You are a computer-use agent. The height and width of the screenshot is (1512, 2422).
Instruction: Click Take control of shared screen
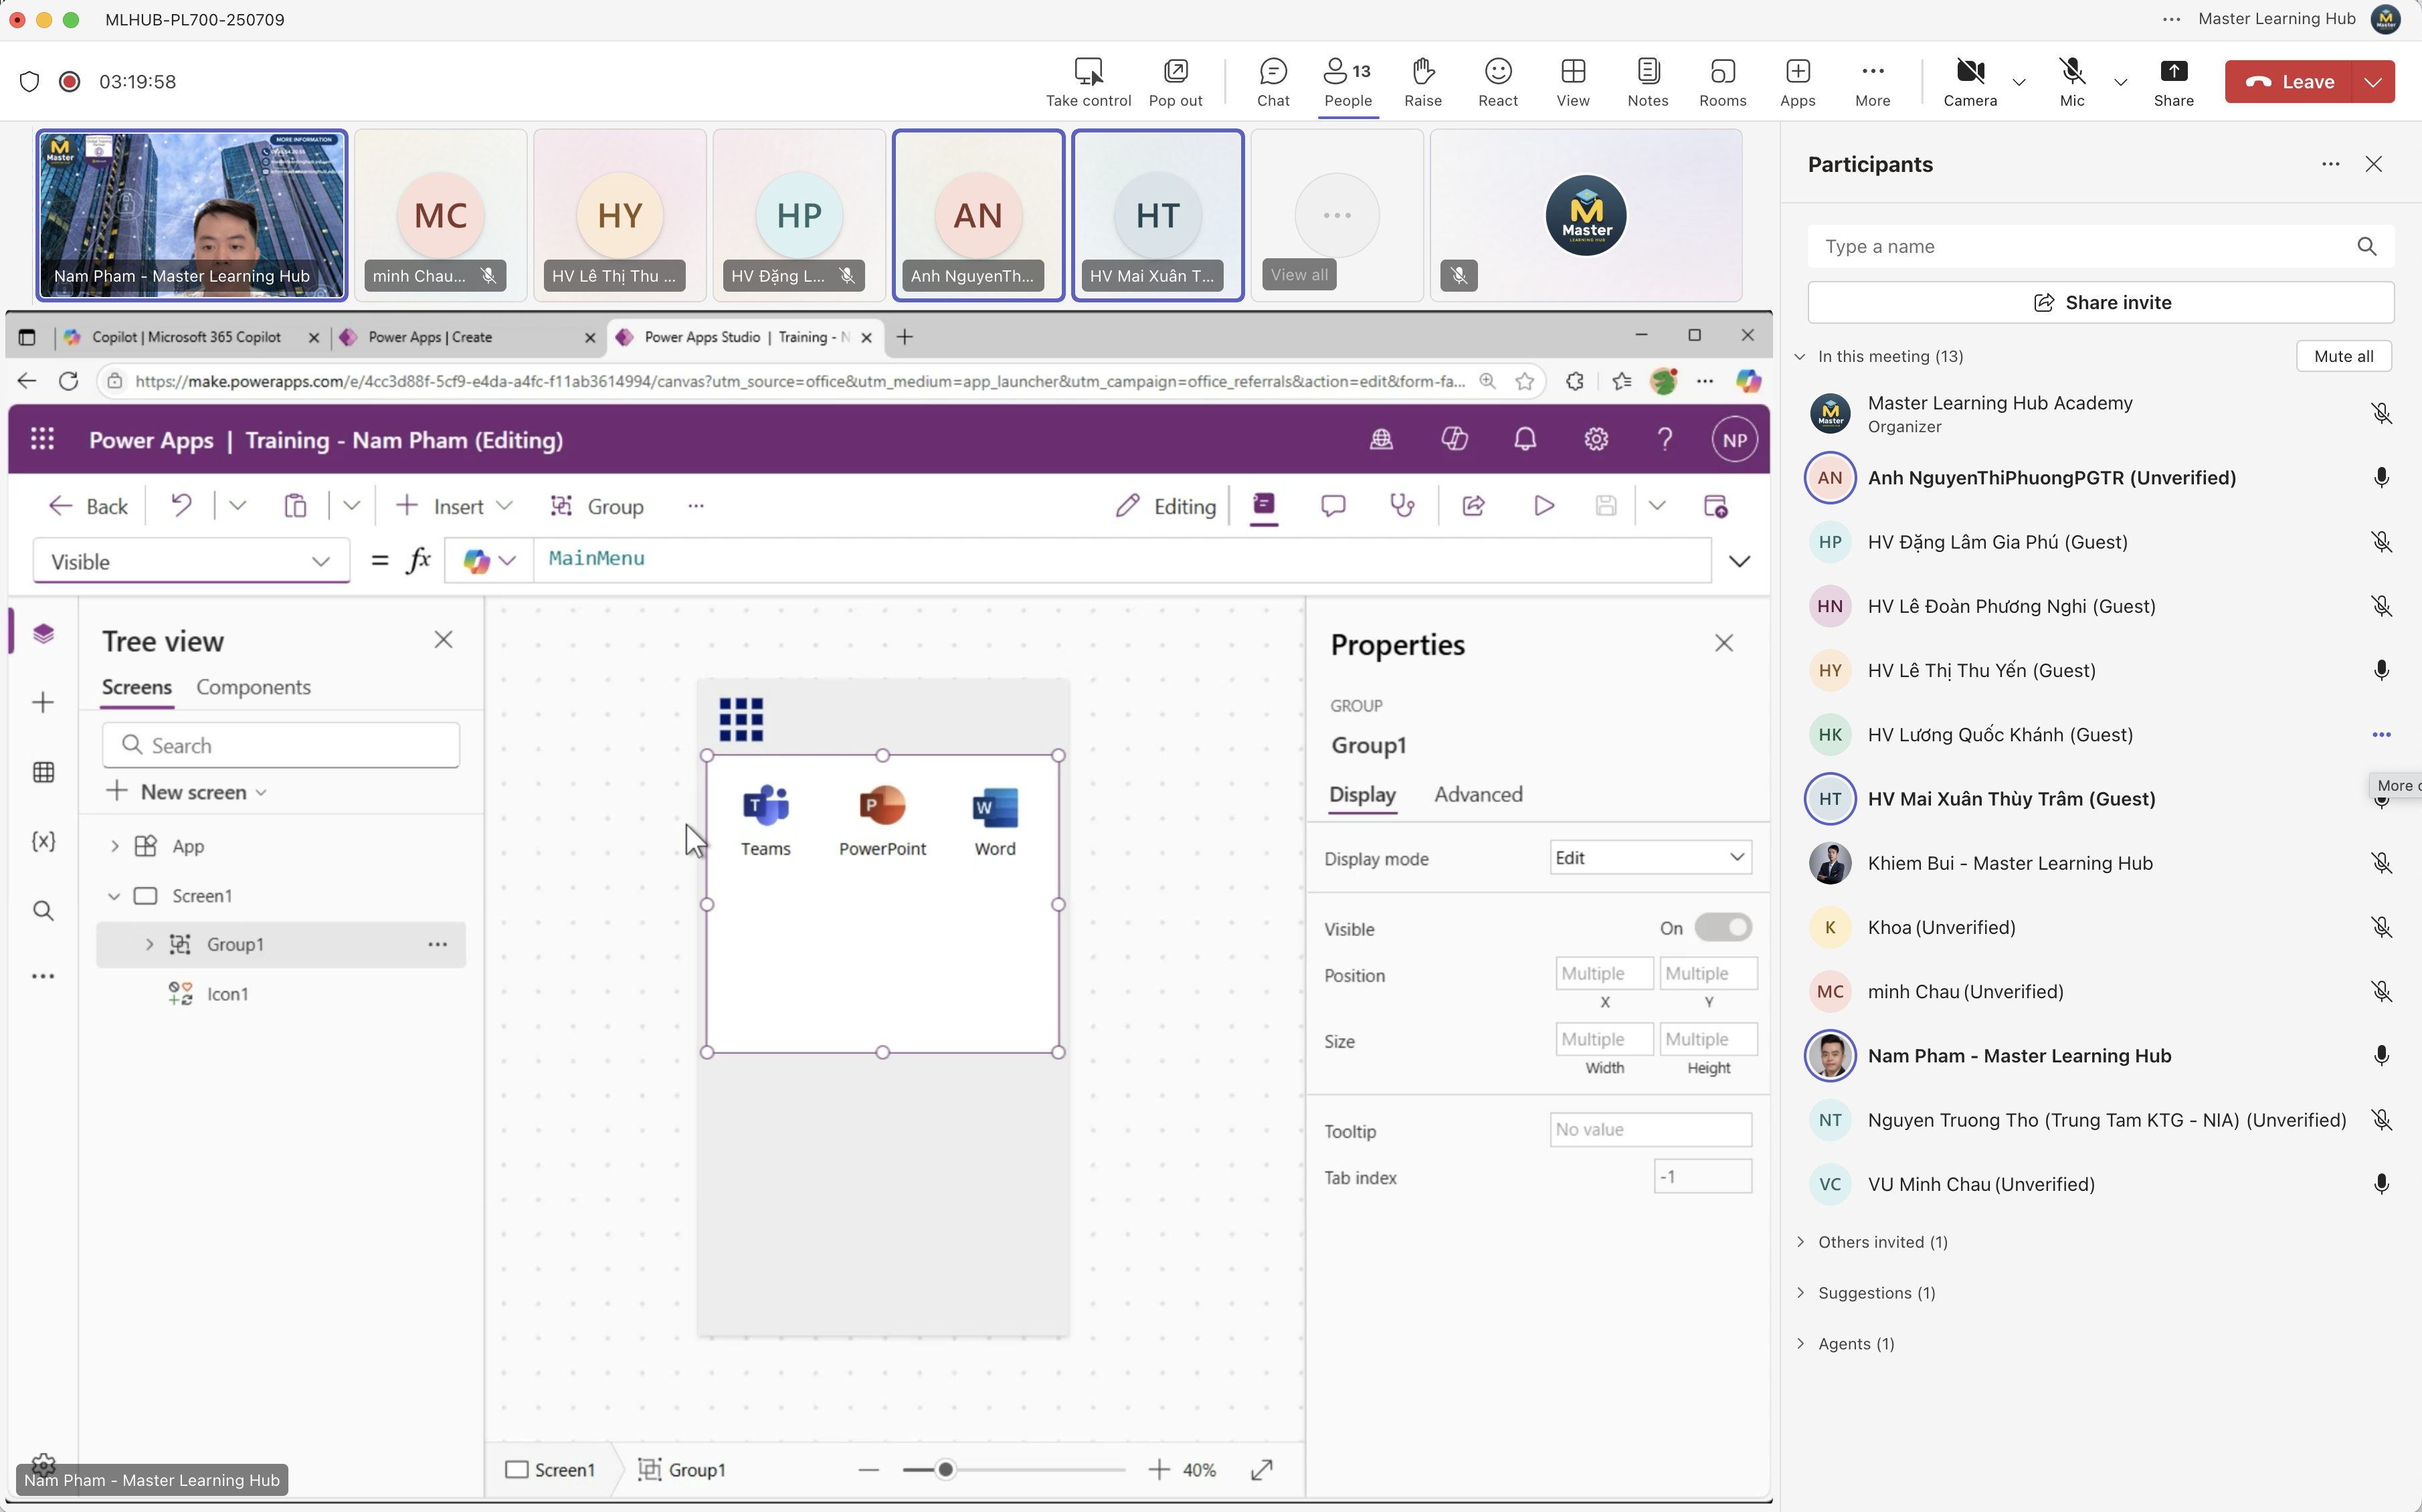coord(1088,82)
